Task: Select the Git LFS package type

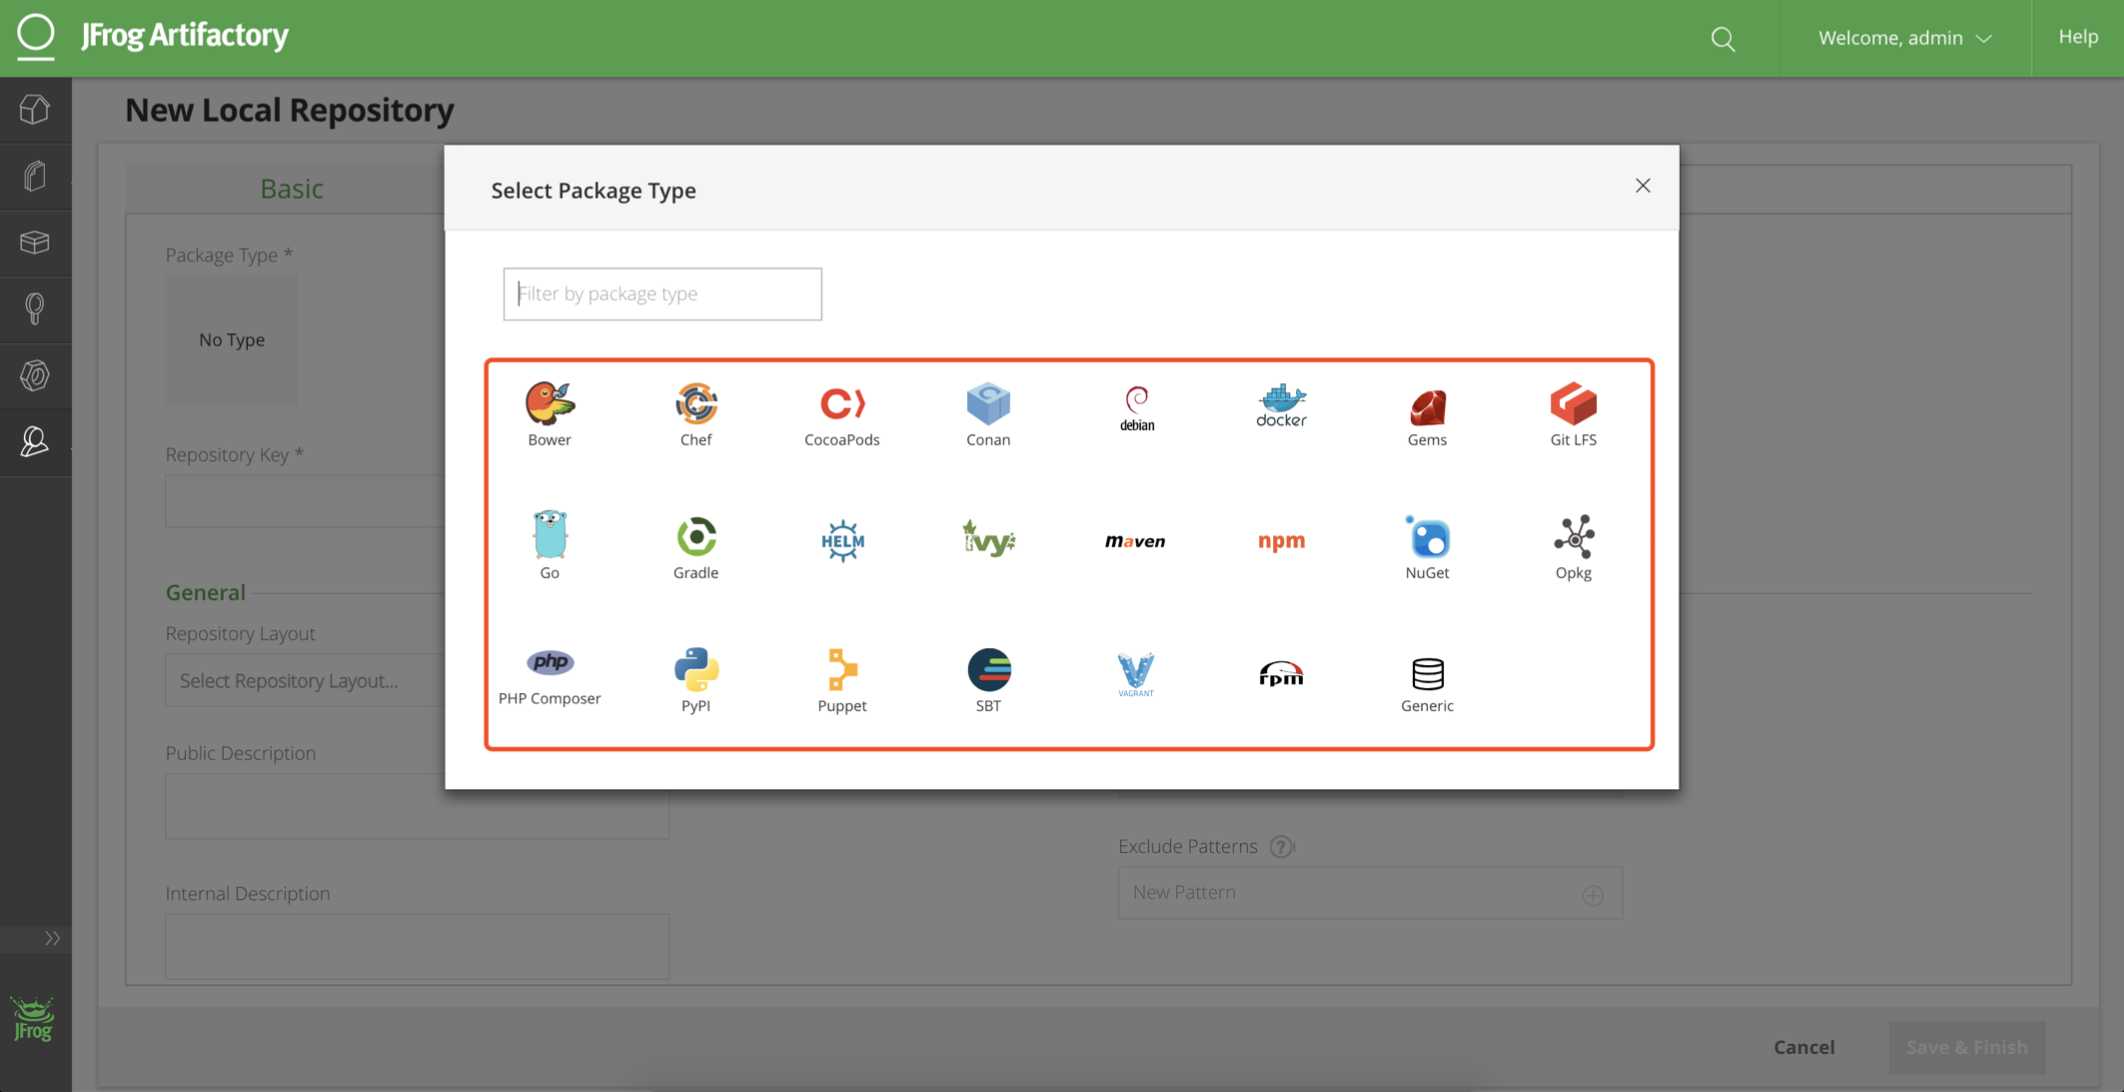Action: (1573, 414)
